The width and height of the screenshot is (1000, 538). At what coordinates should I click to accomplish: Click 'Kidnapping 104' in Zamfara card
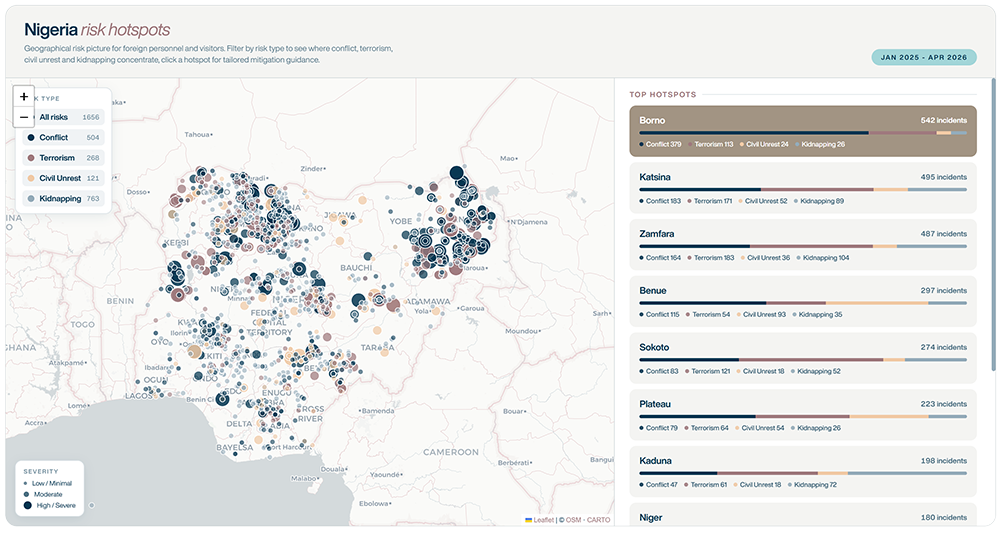click(x=823, y=258)
